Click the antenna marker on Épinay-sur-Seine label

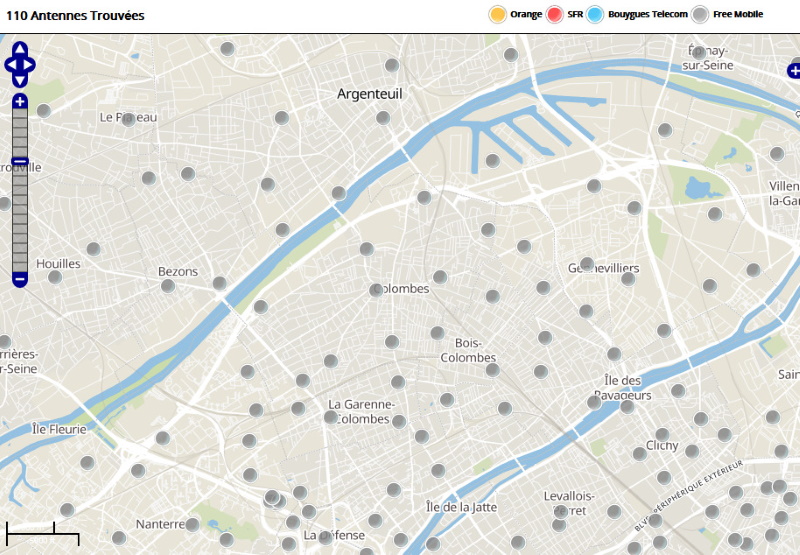(x=699, y=53)
